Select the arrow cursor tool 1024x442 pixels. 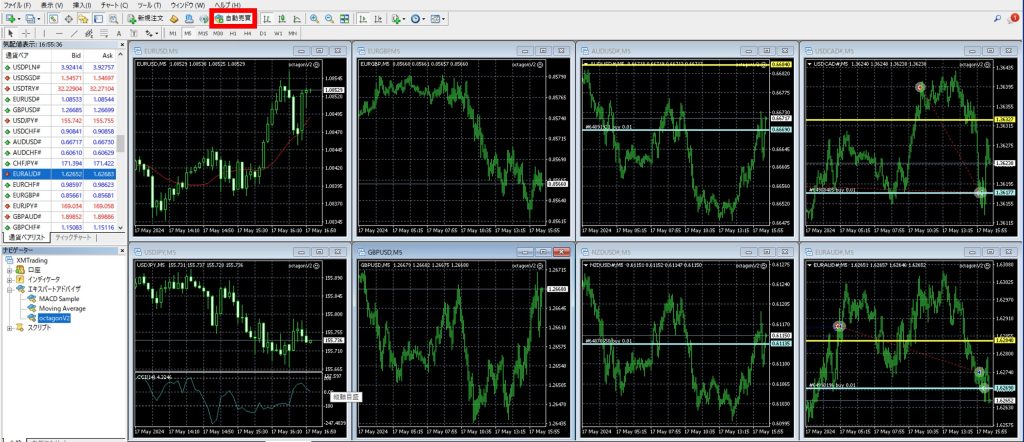tap(9, 33)
